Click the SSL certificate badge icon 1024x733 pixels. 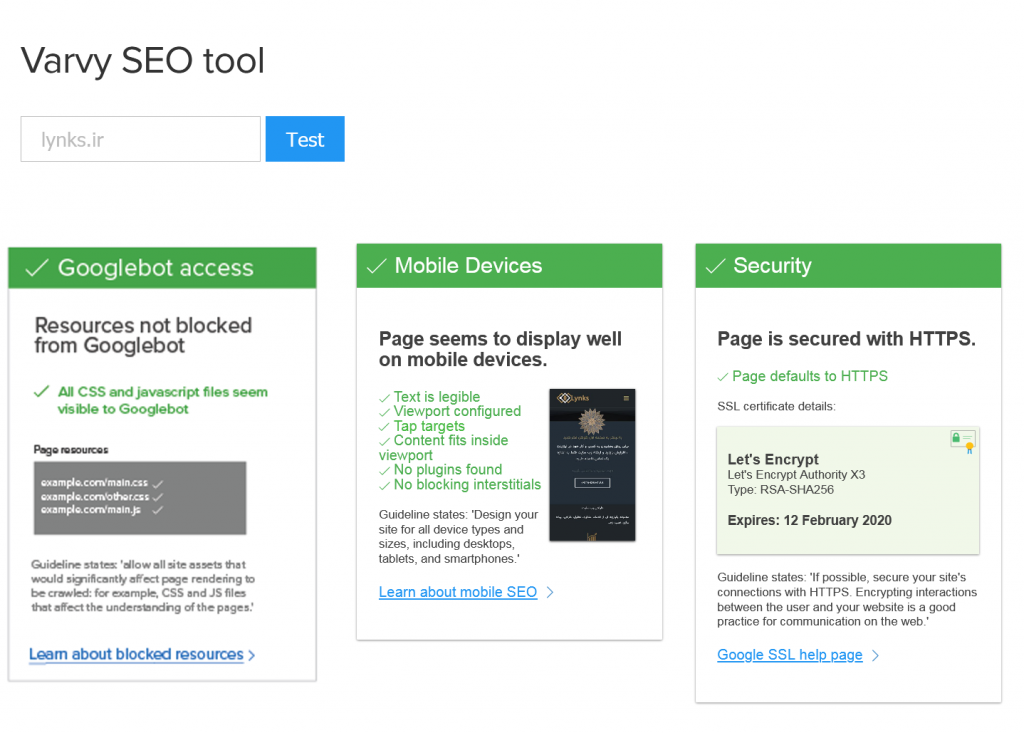point(963,441)
